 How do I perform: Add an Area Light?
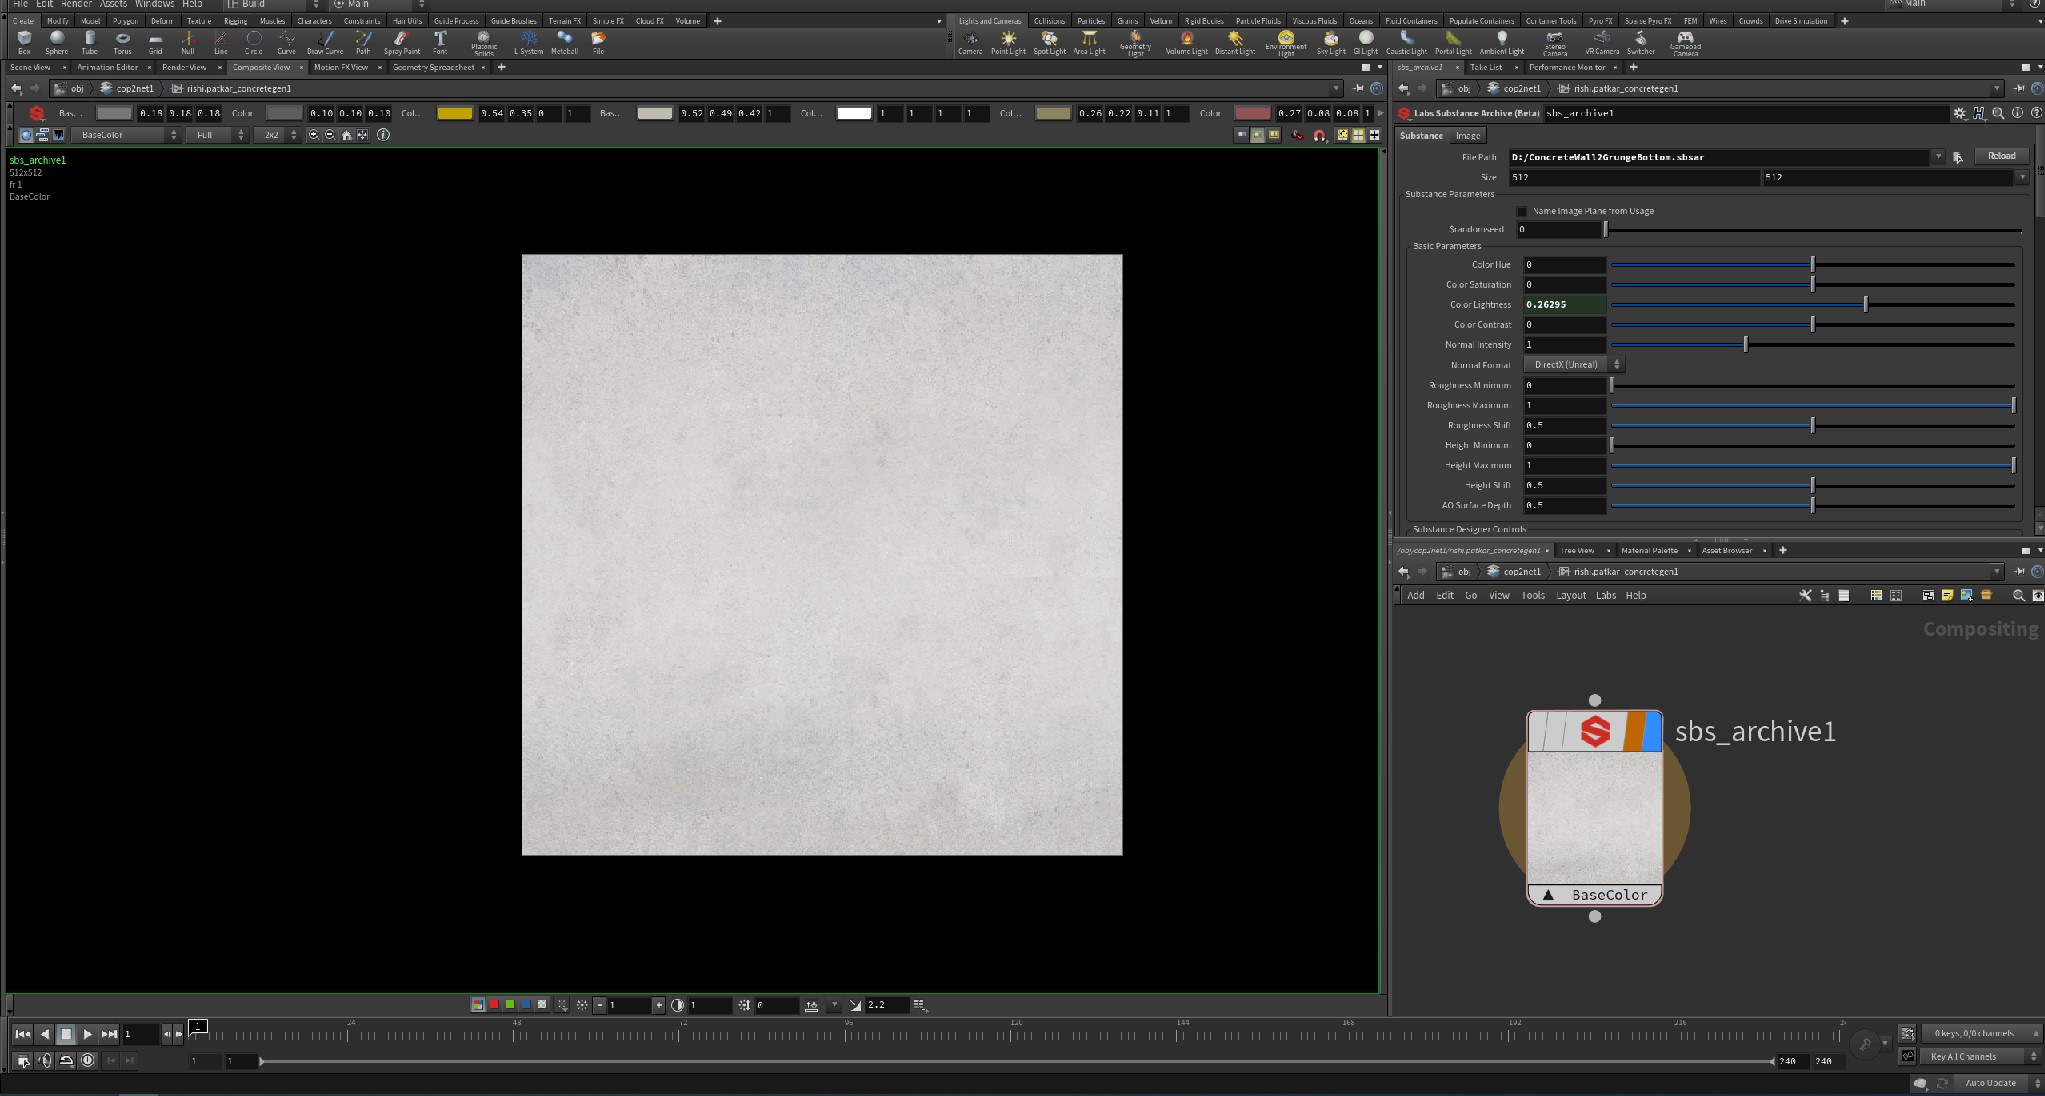[1089, 42]
